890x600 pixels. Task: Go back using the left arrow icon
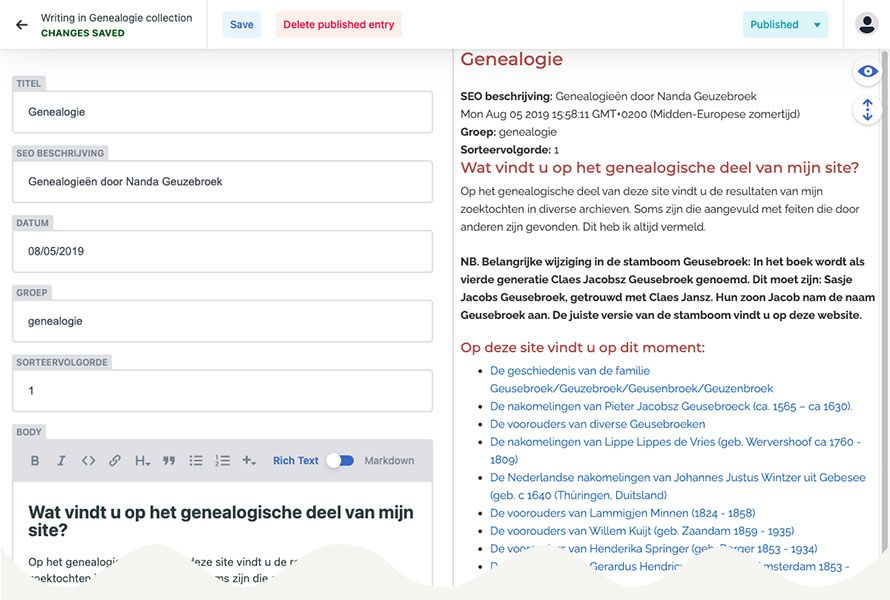coord(22,24)
